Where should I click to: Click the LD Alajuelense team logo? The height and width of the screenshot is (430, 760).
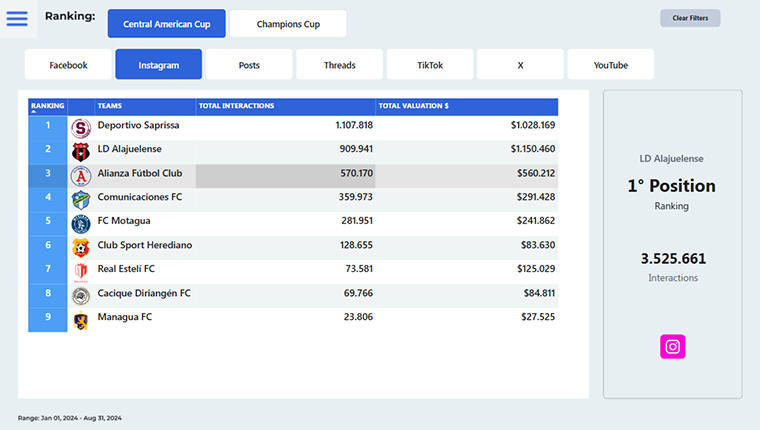pos(81,152)
